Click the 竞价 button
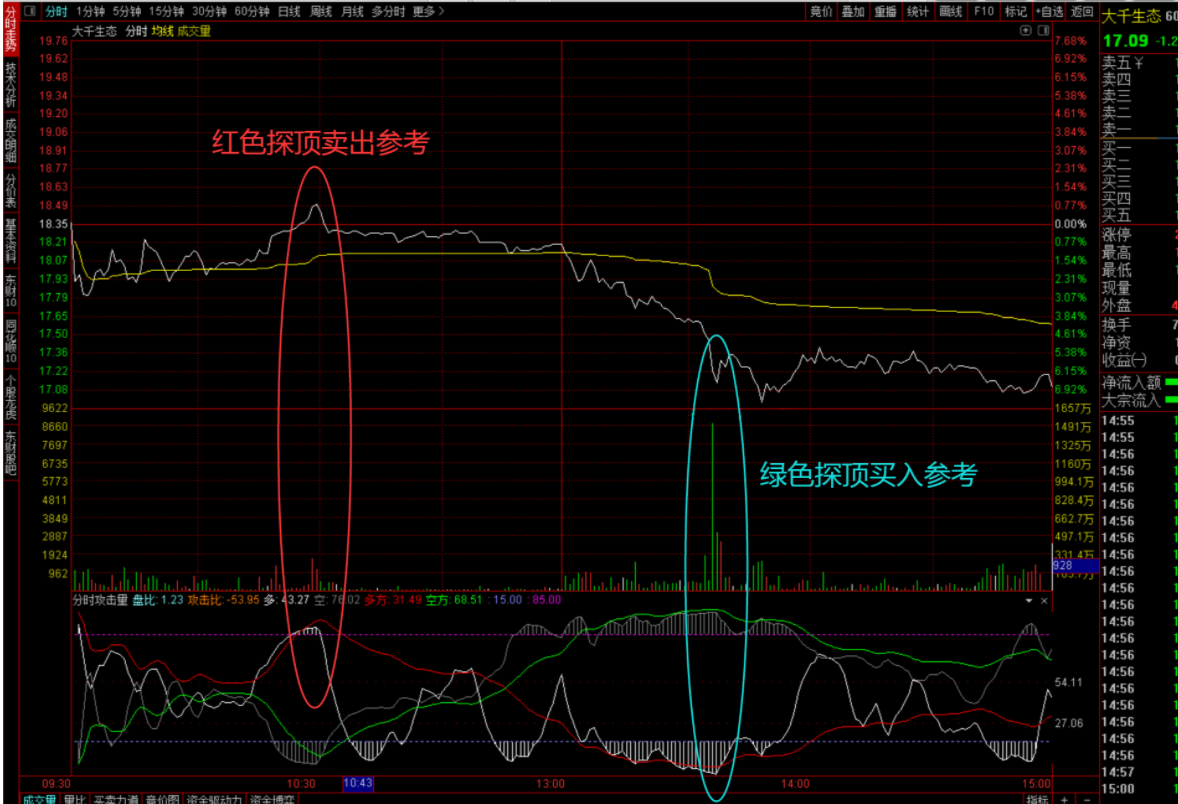Screen dimensions: 1178x804 click(821, 11)
